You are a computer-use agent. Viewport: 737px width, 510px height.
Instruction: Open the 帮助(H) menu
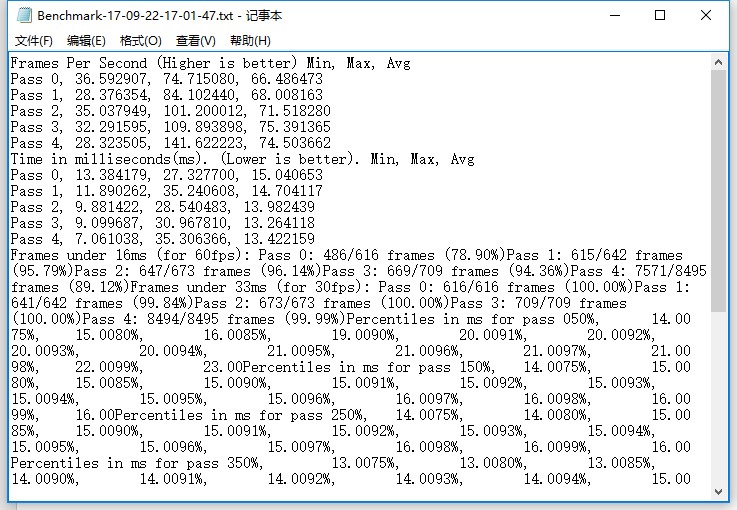pyautogui.click(x=250, y=41)
